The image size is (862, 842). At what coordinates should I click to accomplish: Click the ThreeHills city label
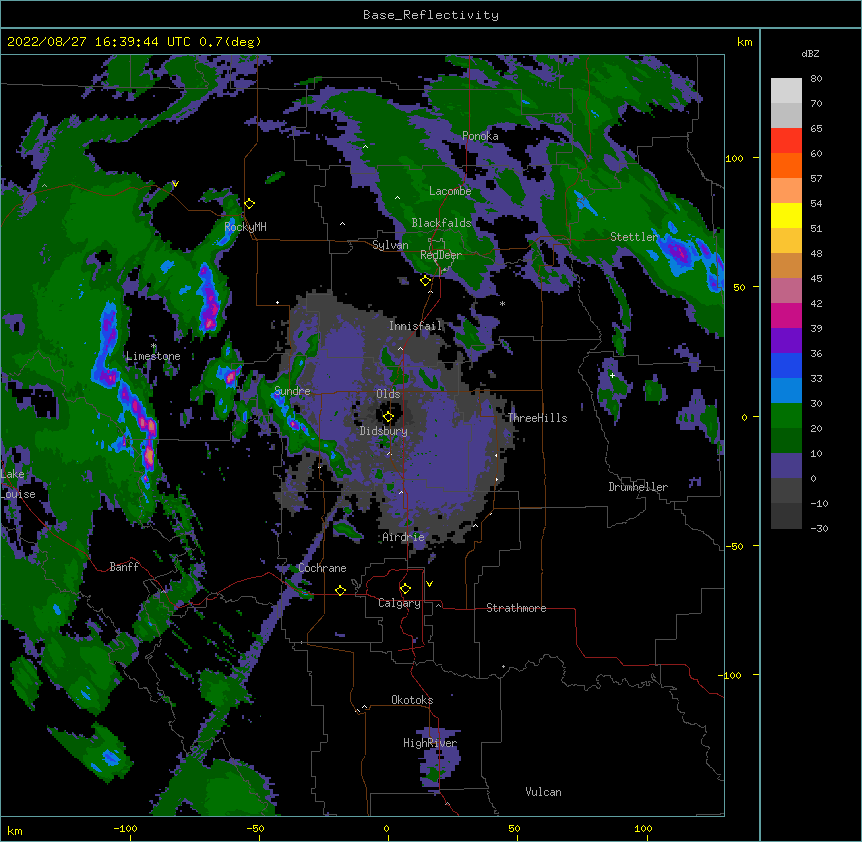(537, 418)
